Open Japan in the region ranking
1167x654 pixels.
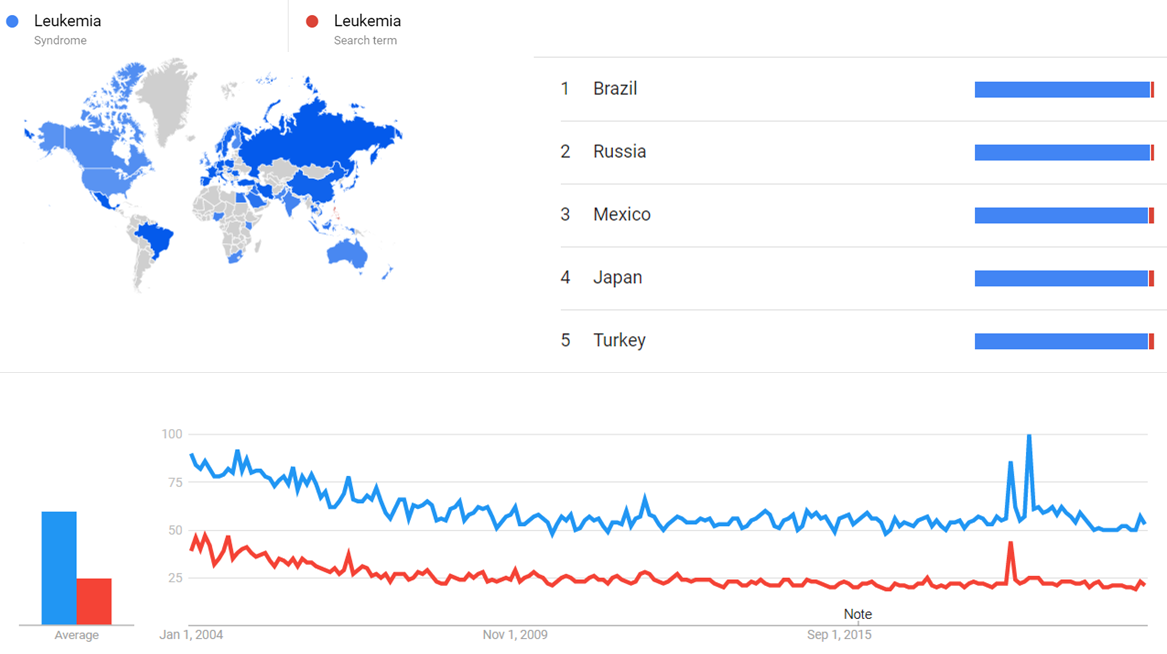(x=617, y=278)
